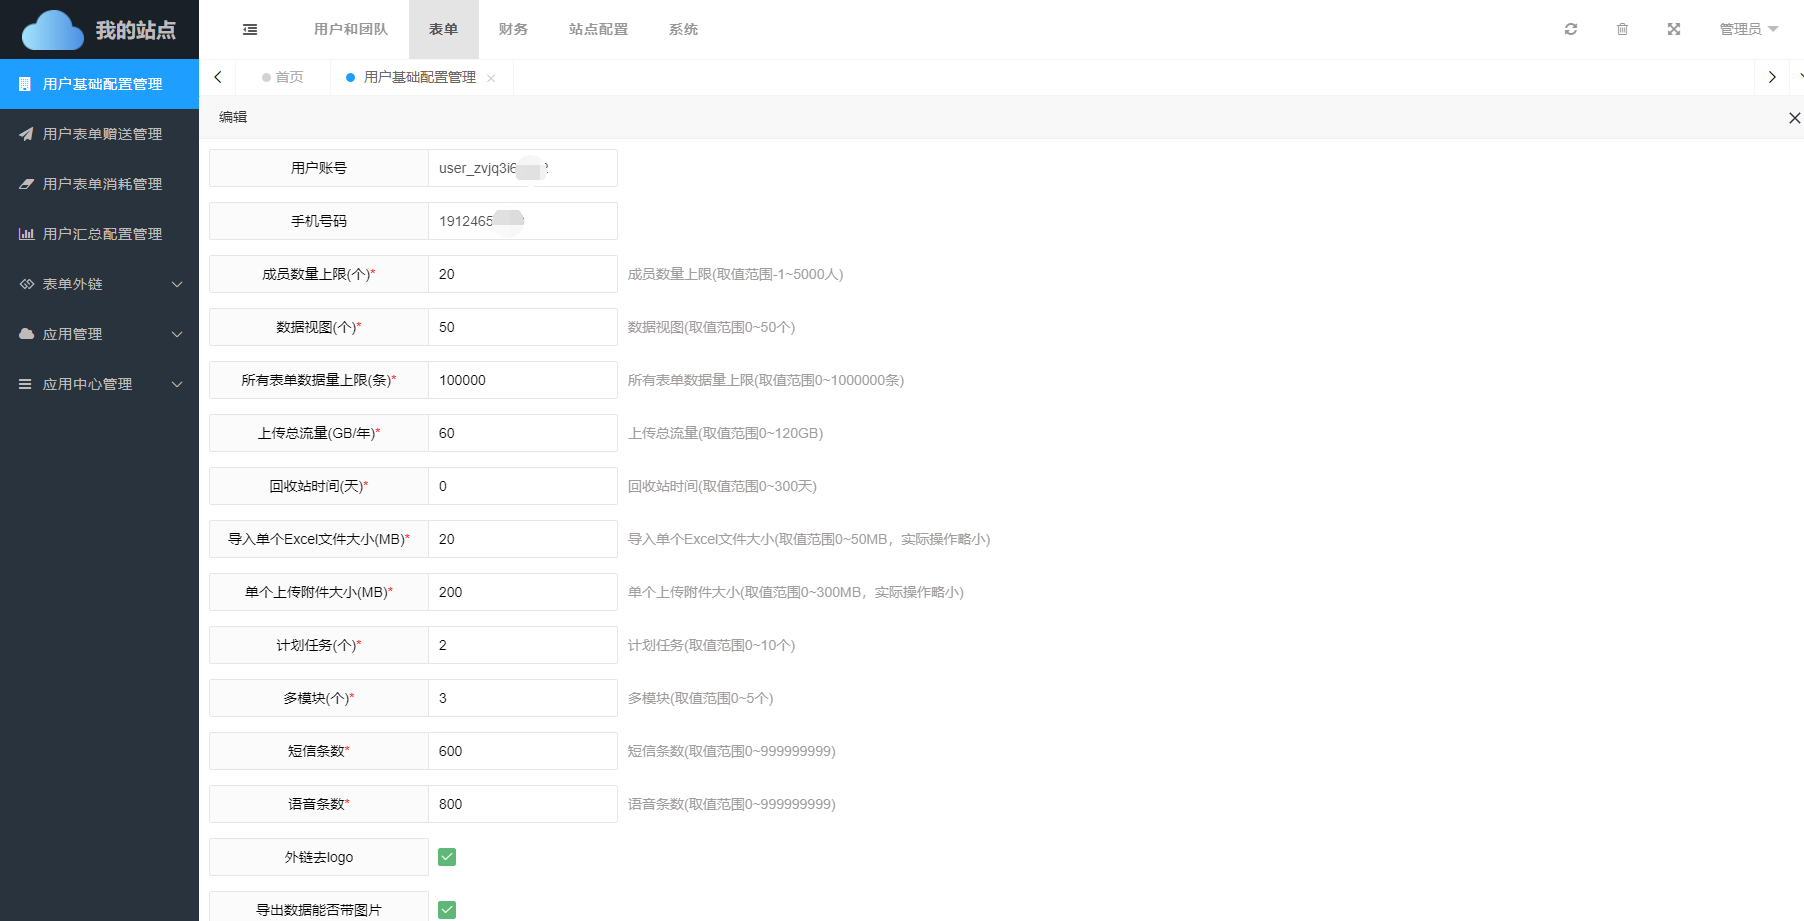Close the 编辑 panel with the X icon
Screen dimensions: 1804x921
click(1794, 118)
